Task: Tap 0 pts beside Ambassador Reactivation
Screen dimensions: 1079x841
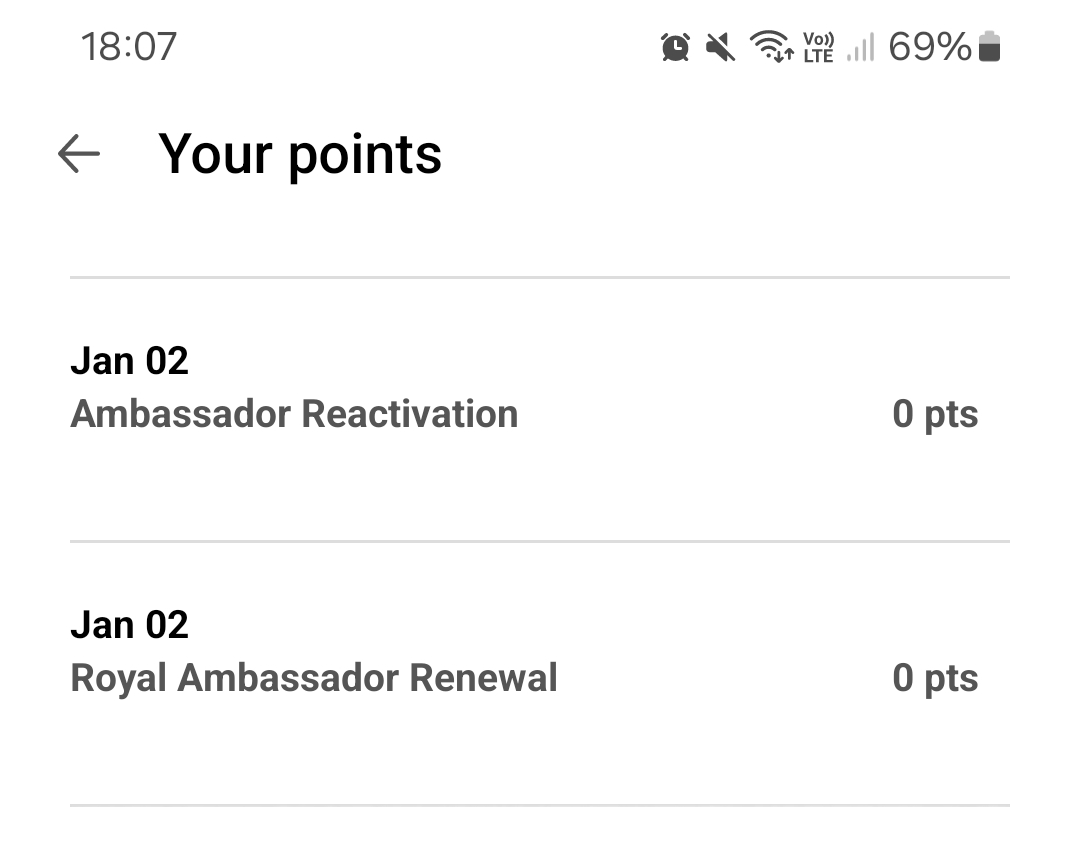Action: 935,414
